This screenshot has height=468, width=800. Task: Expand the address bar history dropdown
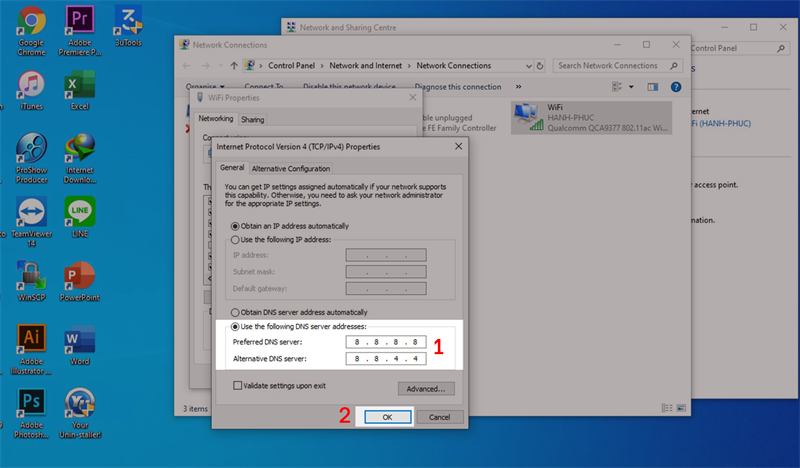click(x=529, y=66)
